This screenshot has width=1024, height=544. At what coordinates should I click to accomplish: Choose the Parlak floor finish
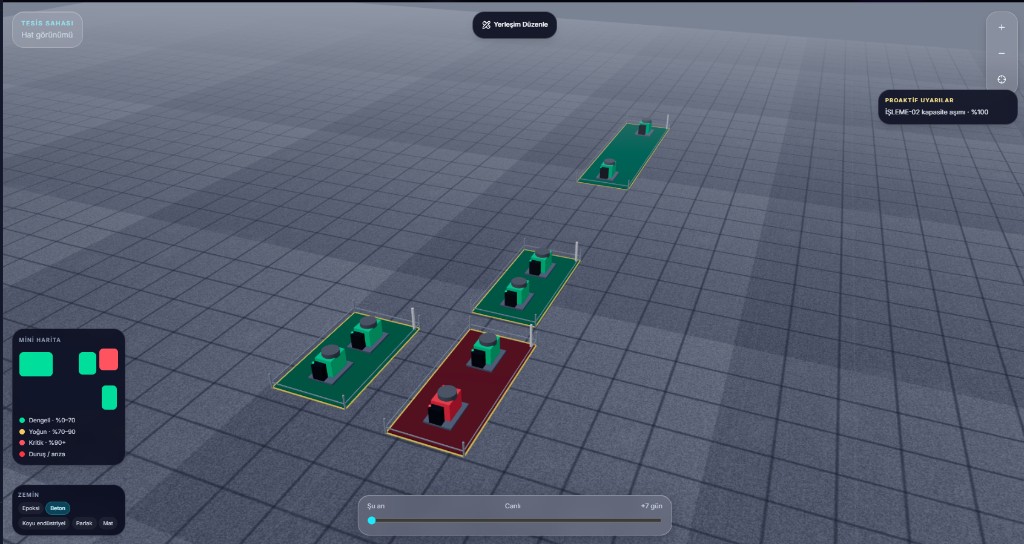(84, 523)
